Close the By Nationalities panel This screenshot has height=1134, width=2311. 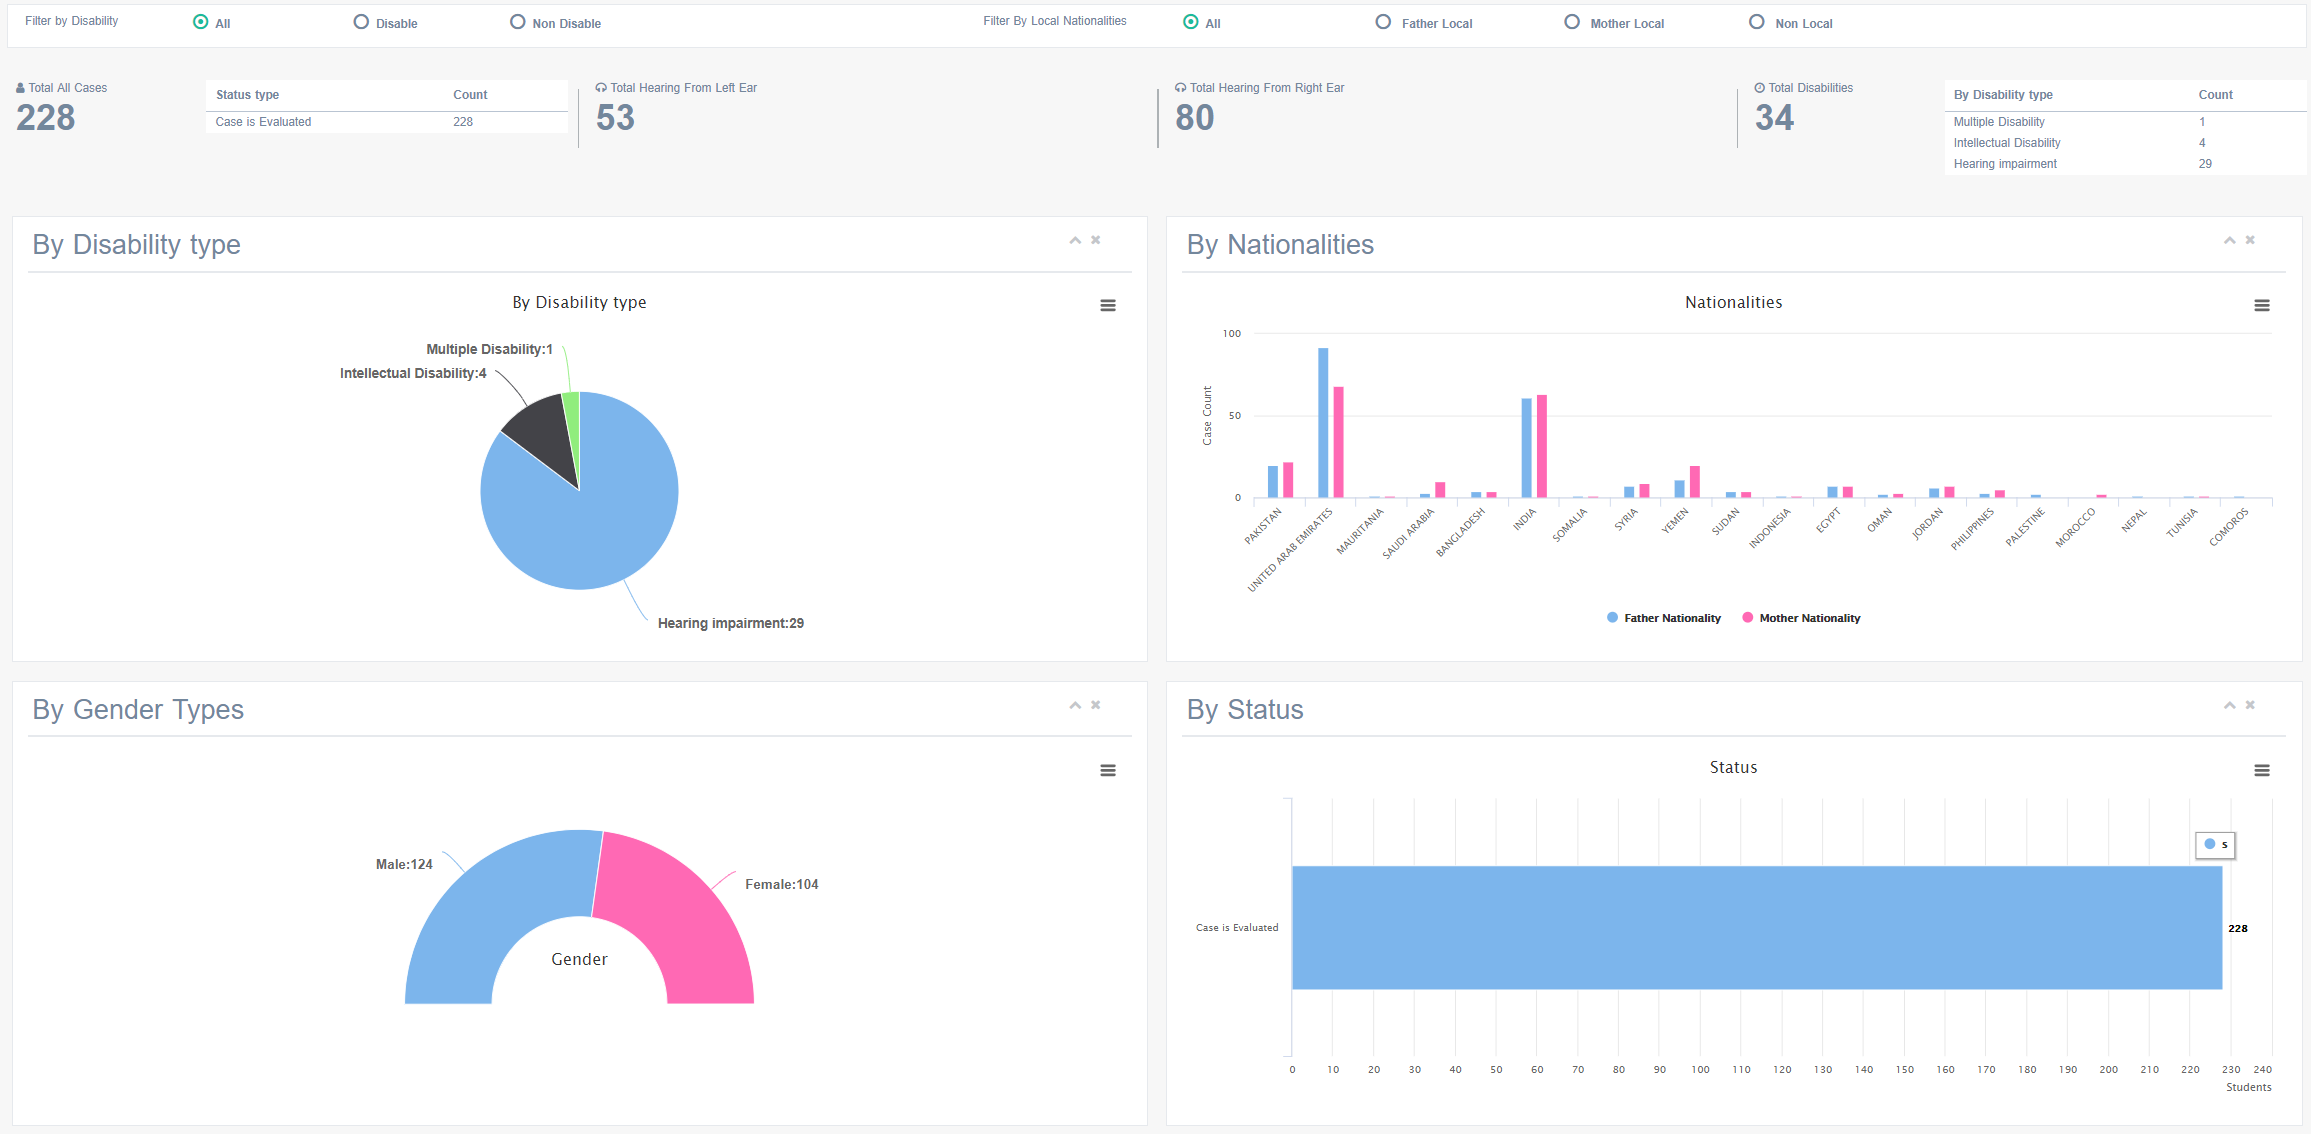click(2250, 240)
